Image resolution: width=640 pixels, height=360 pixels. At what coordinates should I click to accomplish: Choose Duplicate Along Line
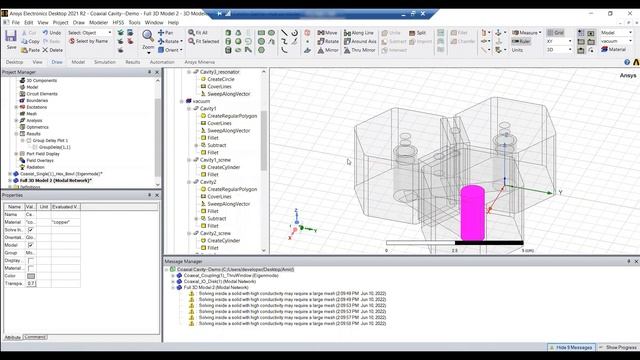point(359,33)
